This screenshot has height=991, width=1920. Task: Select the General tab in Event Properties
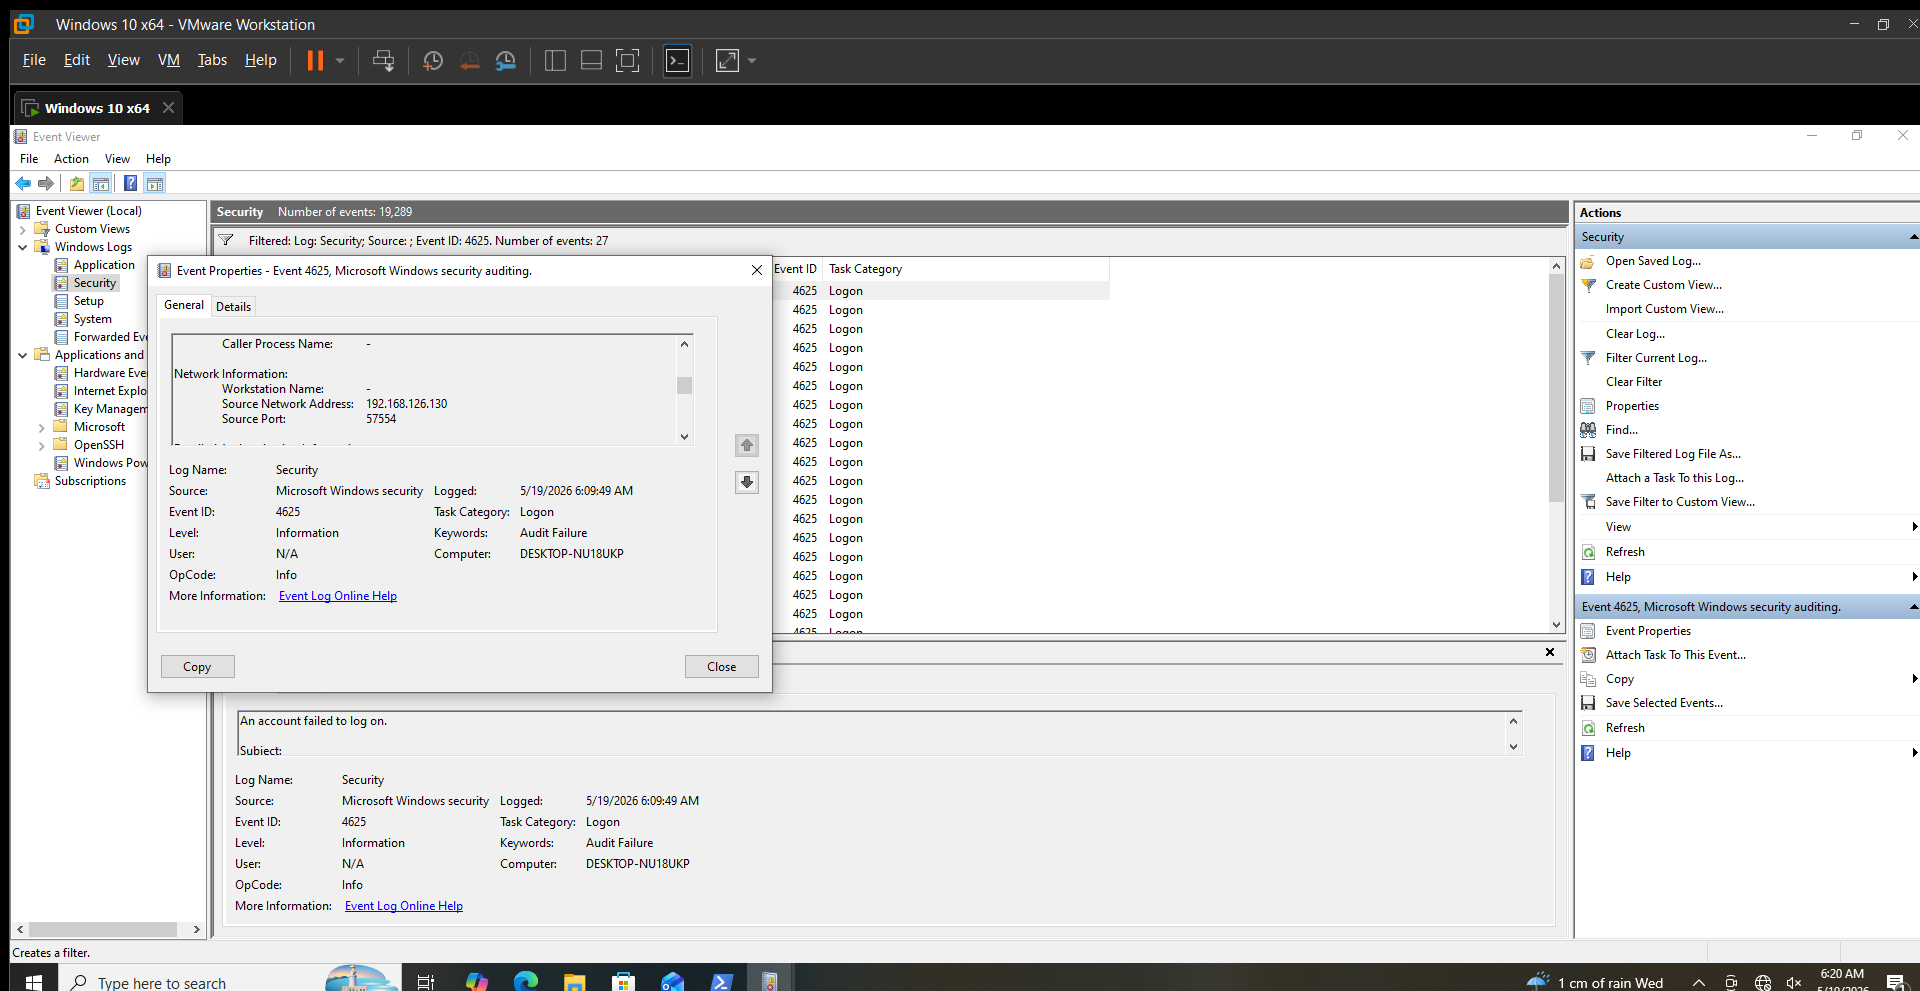(184, 305)
